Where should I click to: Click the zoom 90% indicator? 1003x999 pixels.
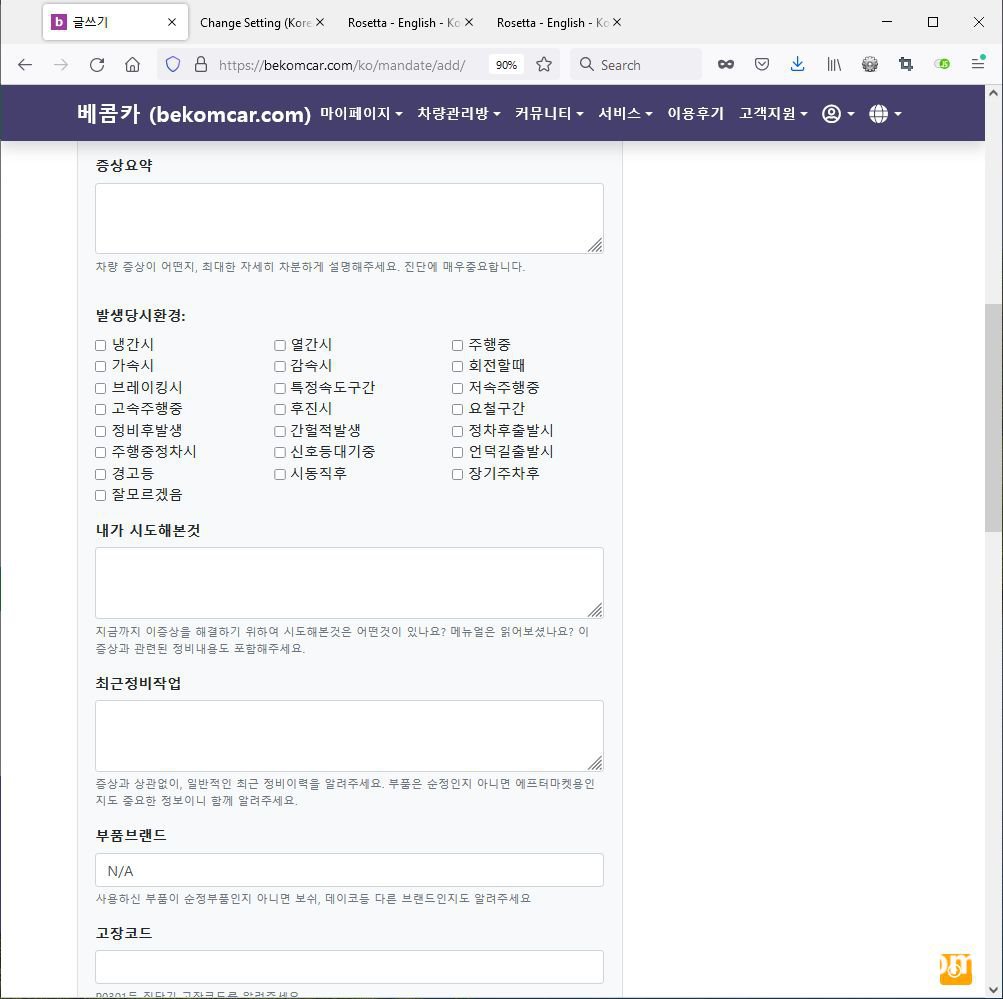tap(506, 65)
